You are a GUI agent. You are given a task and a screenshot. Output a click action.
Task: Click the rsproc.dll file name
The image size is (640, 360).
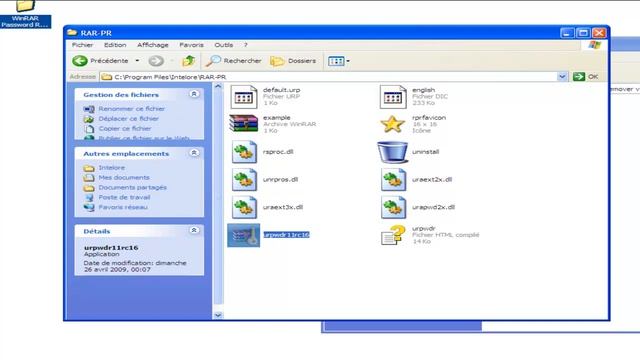(278, 152)
